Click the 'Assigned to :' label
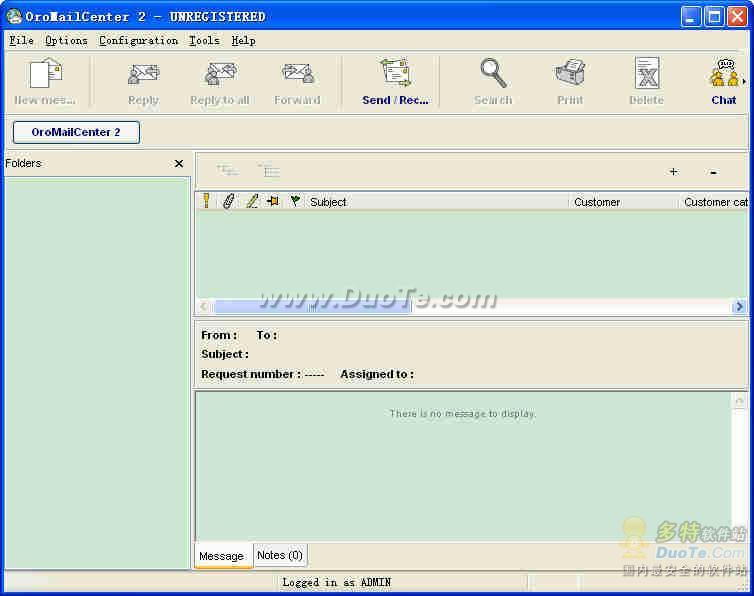 point(377,374)
